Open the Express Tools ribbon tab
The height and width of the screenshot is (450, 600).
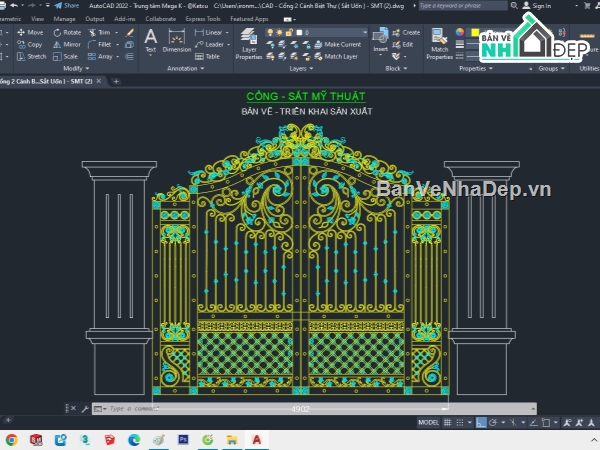click(x=203, y=19)
